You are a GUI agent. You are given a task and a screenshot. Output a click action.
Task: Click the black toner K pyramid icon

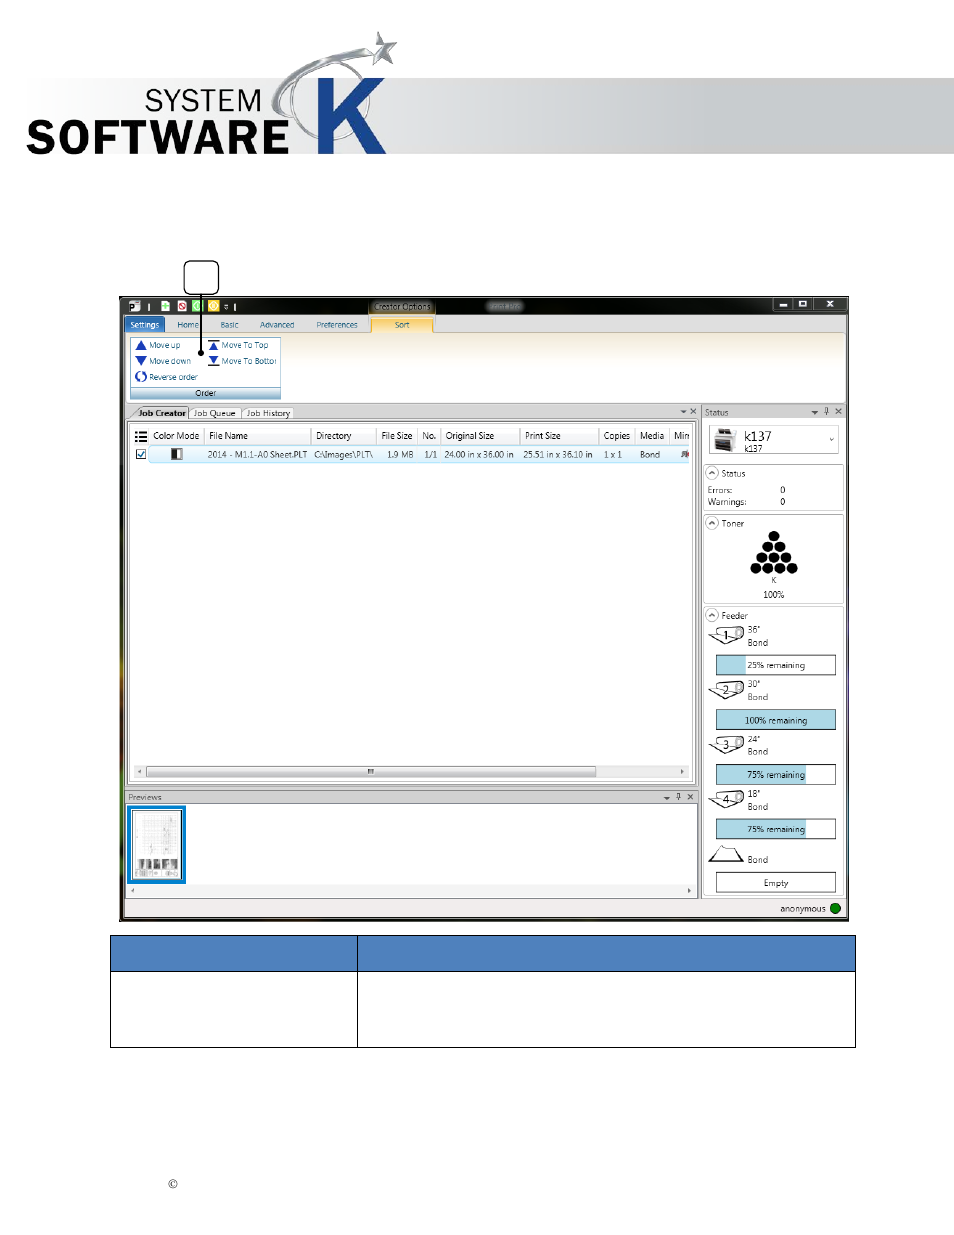point(774,553)
